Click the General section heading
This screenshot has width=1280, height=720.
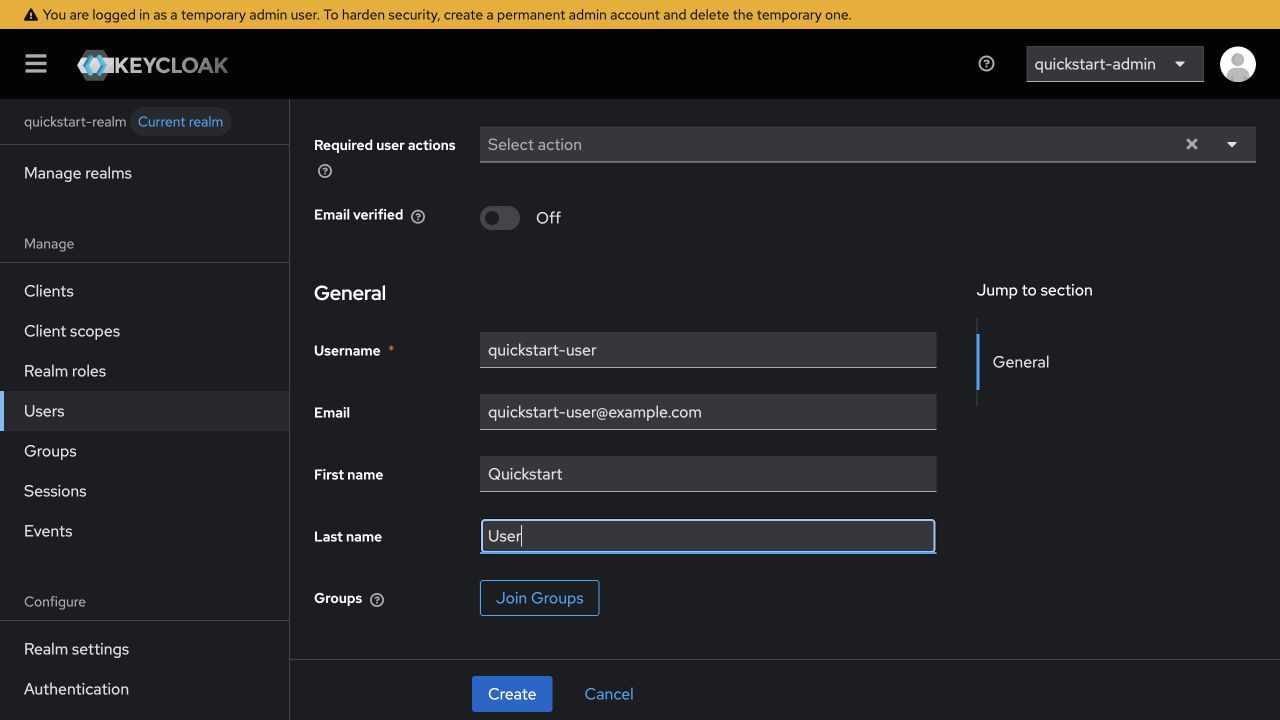click(350, 293)
